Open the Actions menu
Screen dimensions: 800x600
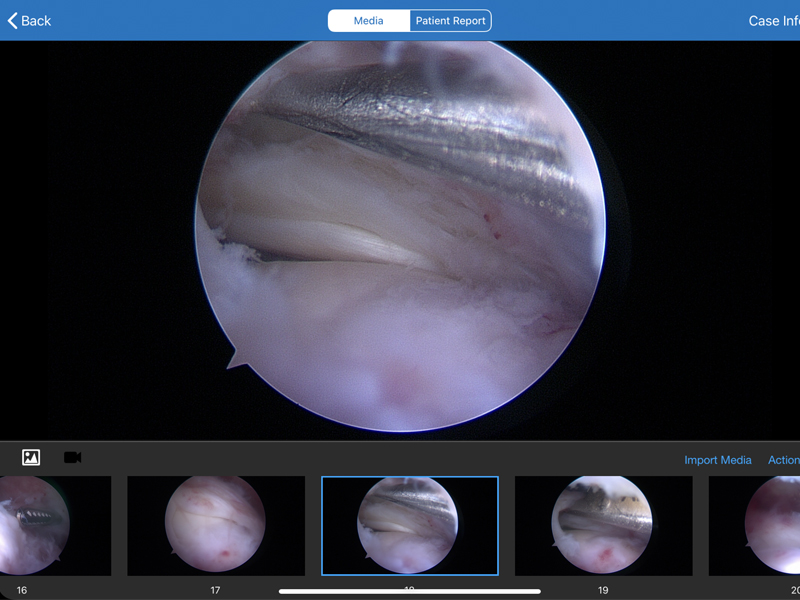point(784,460)
